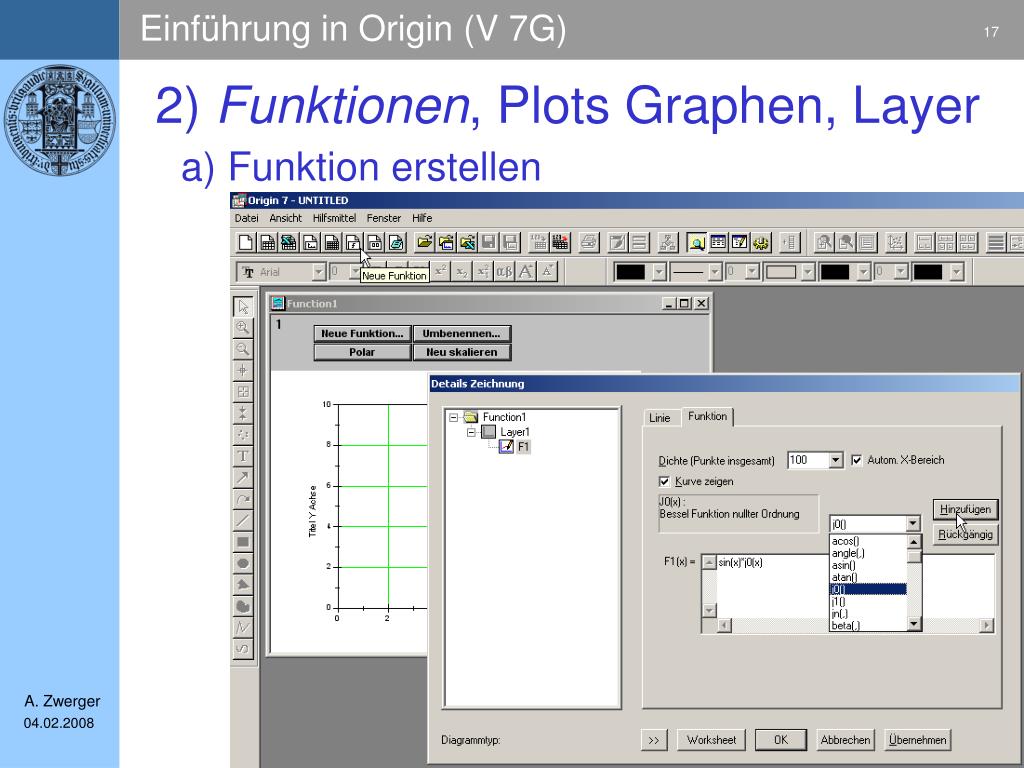Open the line style dropdown arrow

coord(715,272)
